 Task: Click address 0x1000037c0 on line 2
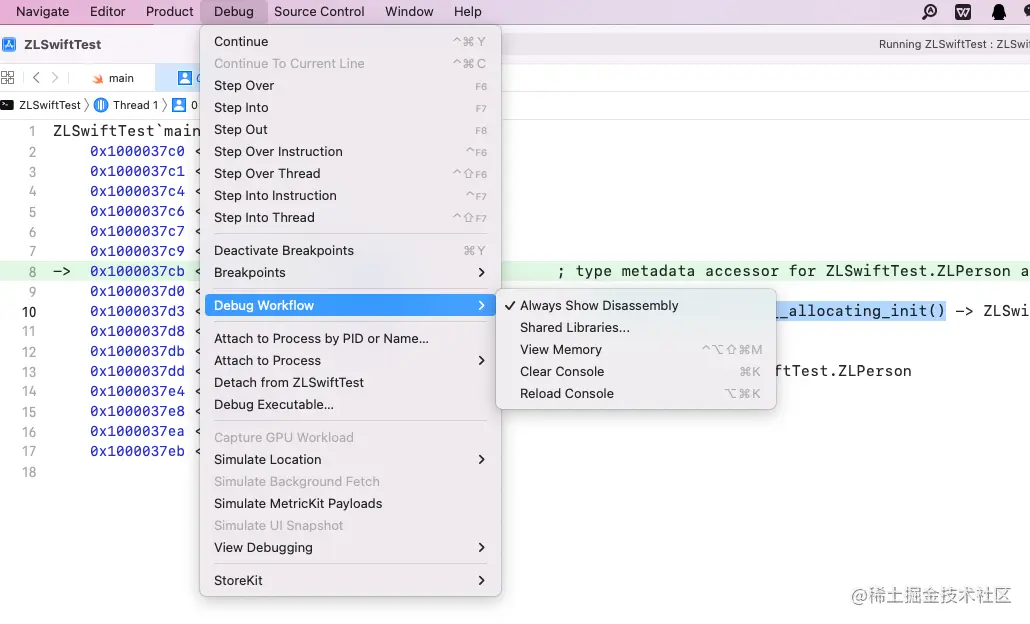point(137,152)
